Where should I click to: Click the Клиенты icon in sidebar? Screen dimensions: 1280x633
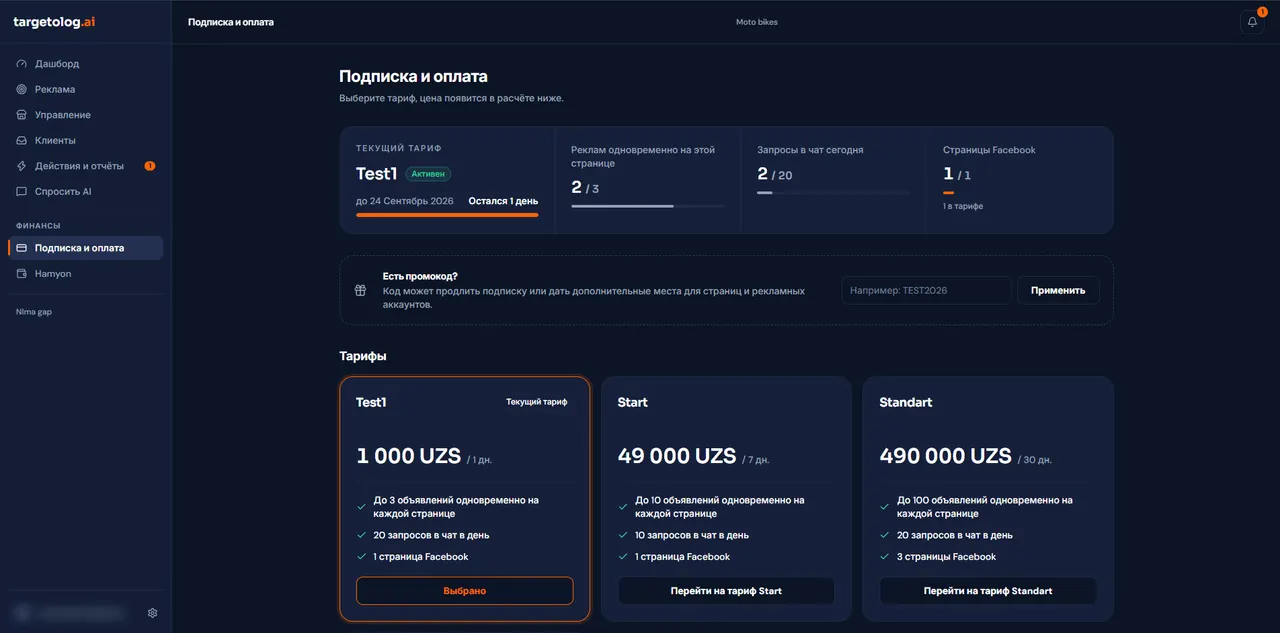click(22, 141)
